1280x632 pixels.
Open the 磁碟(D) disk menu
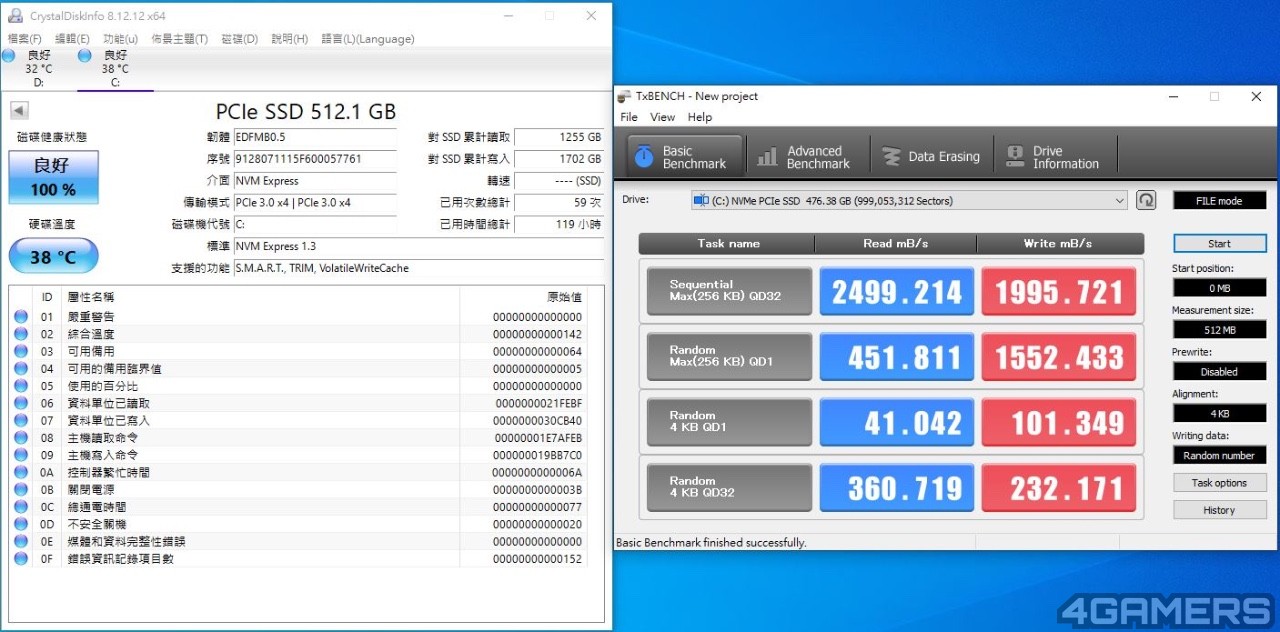click(x=240, y=39)
